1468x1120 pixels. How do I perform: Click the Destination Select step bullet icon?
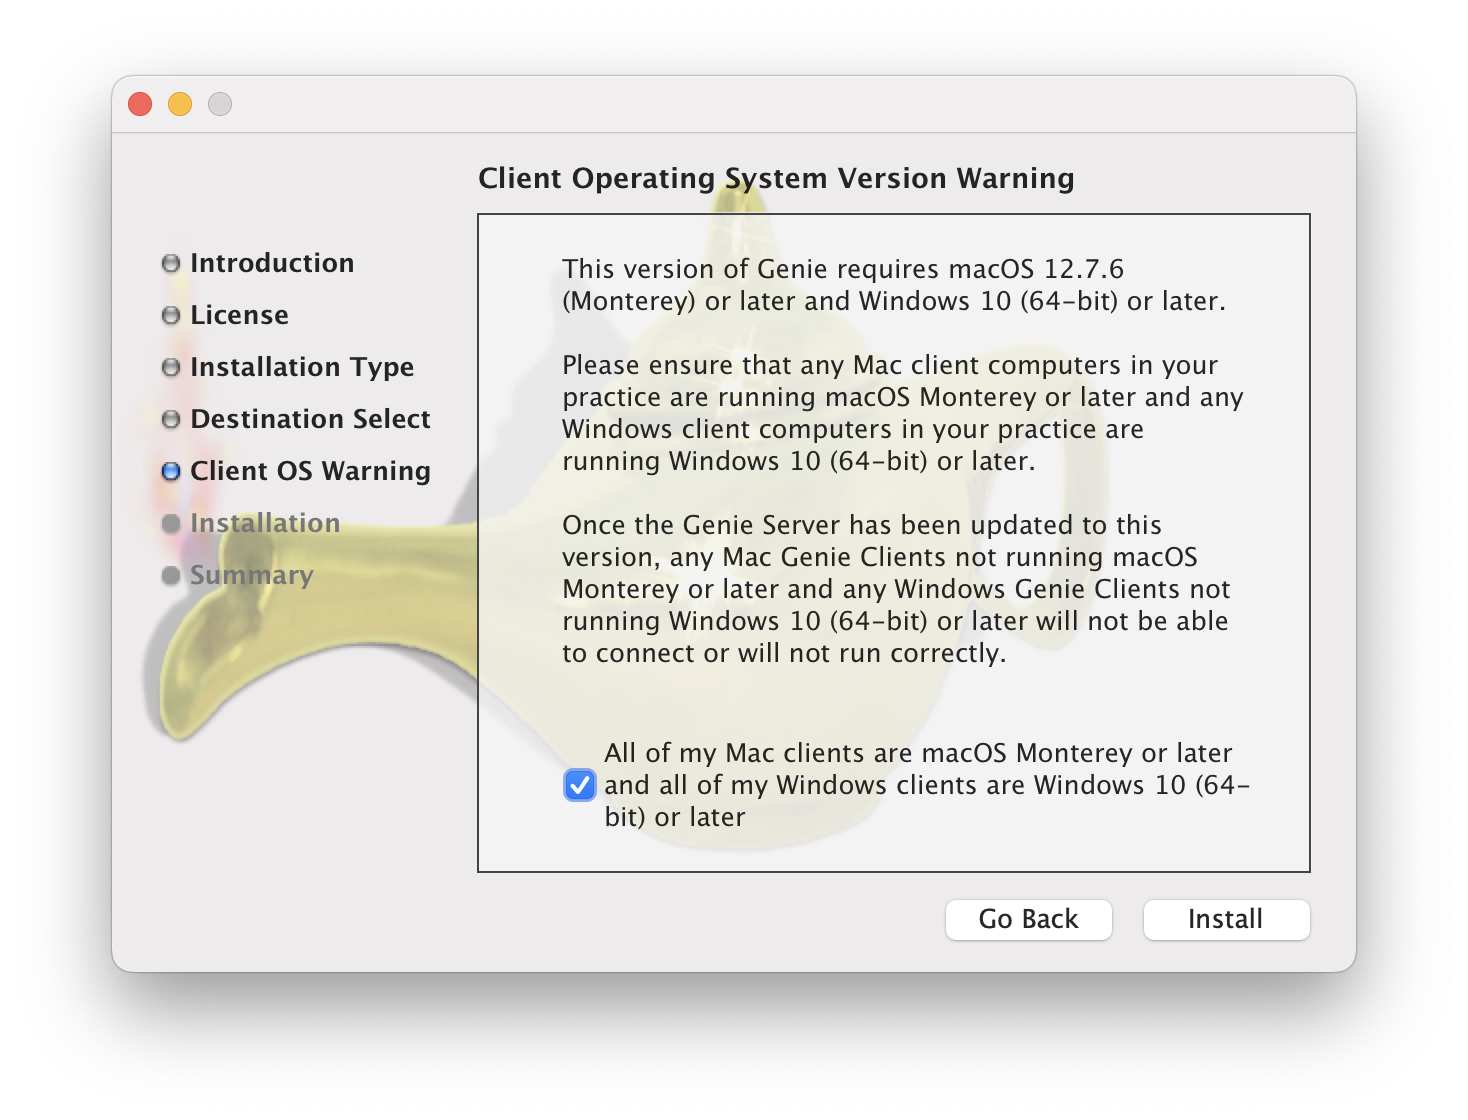(170, 418)
